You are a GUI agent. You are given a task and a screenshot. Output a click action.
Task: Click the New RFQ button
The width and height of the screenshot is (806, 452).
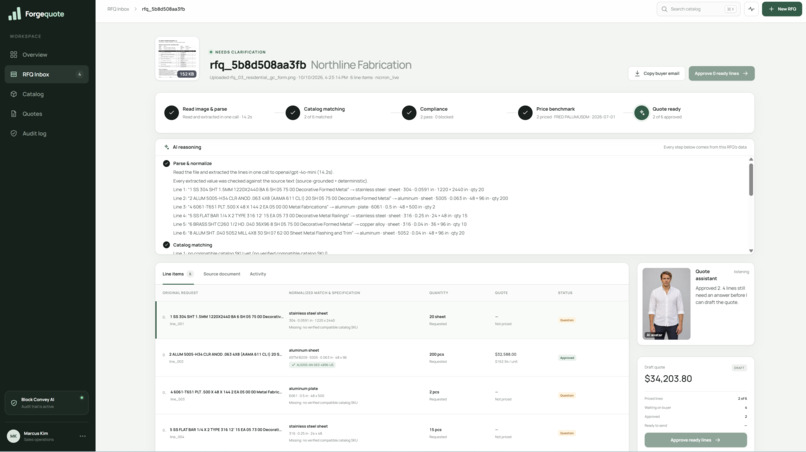(781, 9)
